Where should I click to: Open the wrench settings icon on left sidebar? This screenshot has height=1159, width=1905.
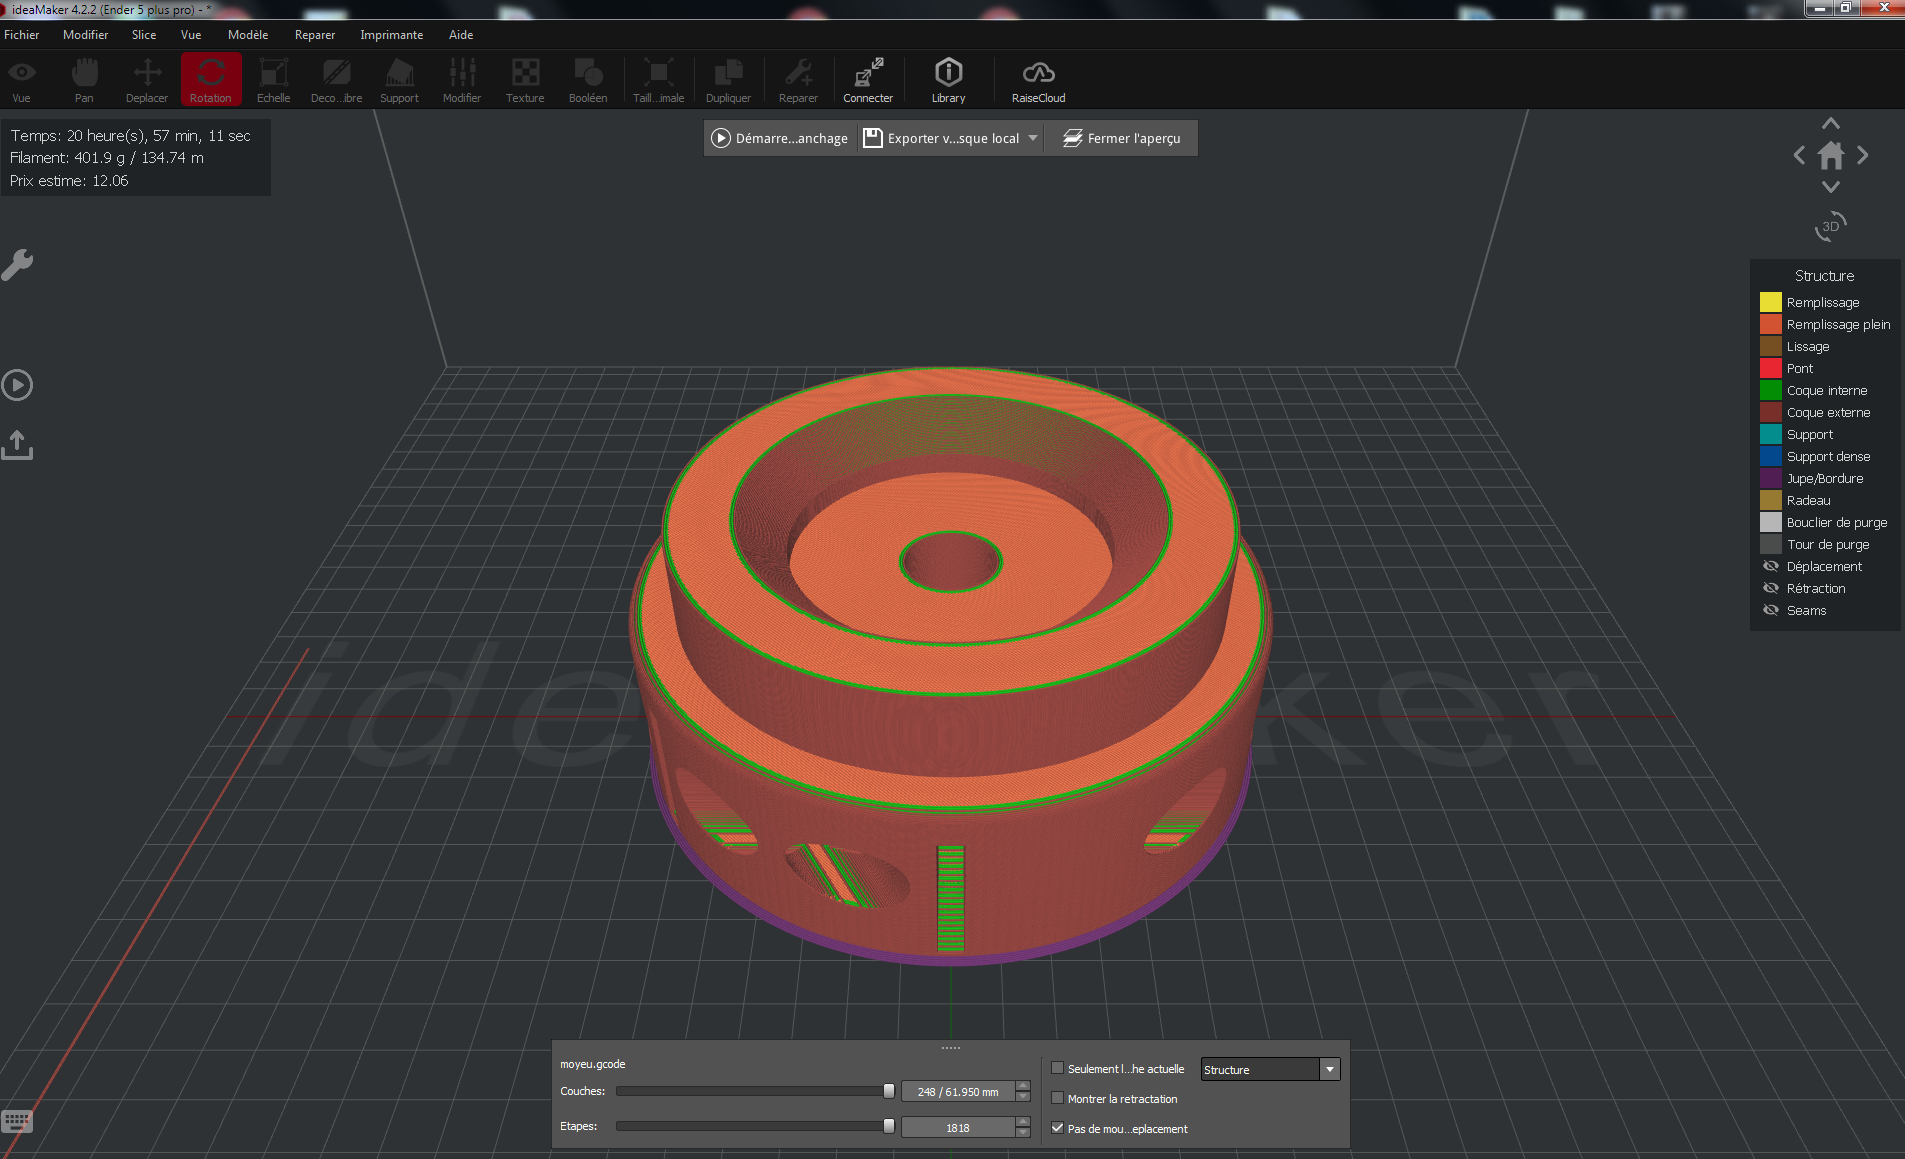17,265
